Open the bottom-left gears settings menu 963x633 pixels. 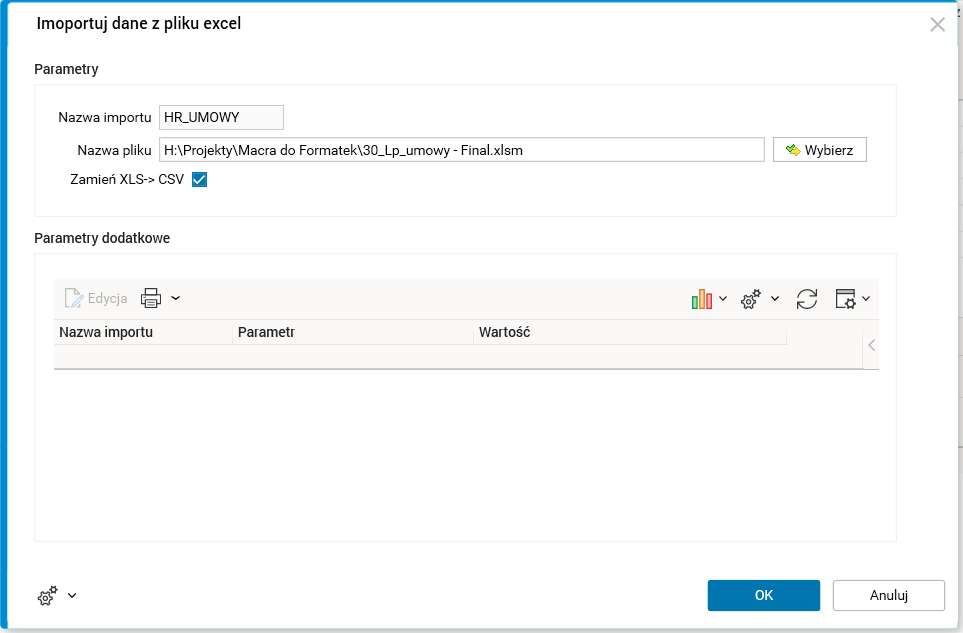(56, 596)
